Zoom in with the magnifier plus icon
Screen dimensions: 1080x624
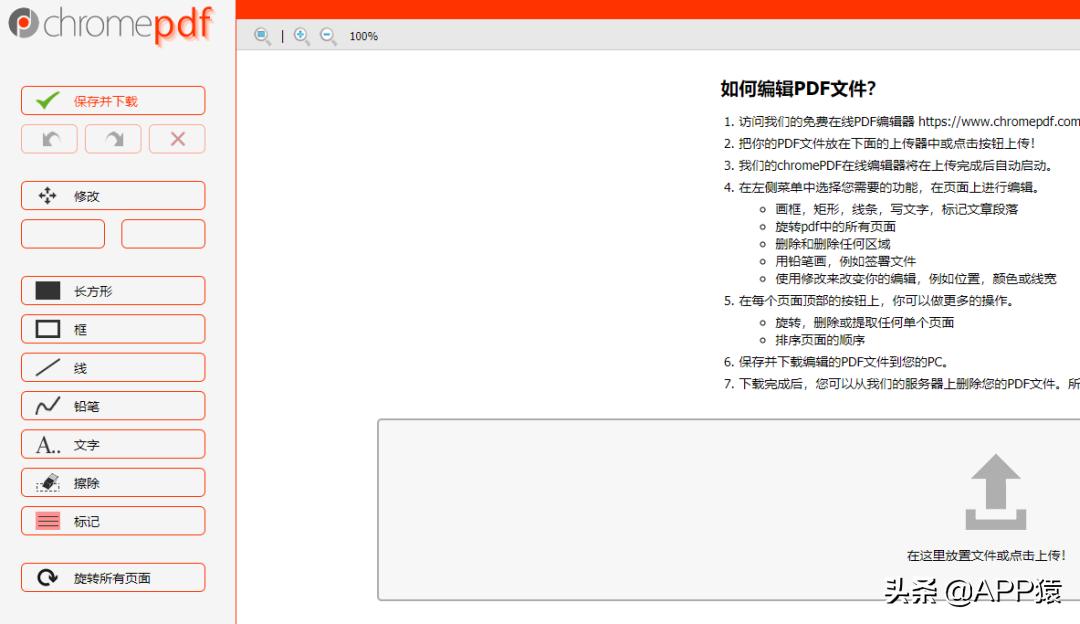pyautogui.click(x=300, y=36)
